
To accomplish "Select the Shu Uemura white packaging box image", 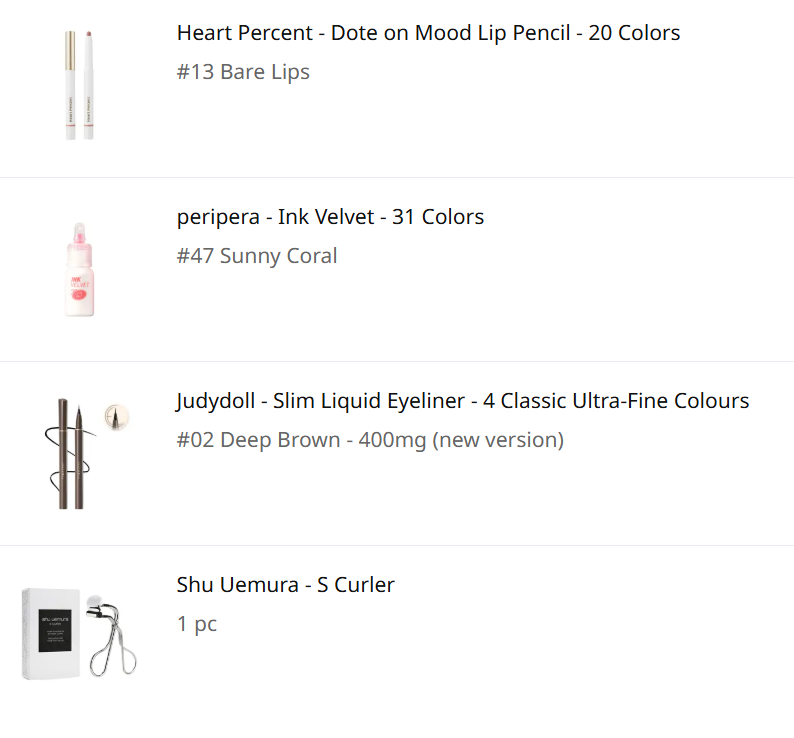I will coord(51,633).
